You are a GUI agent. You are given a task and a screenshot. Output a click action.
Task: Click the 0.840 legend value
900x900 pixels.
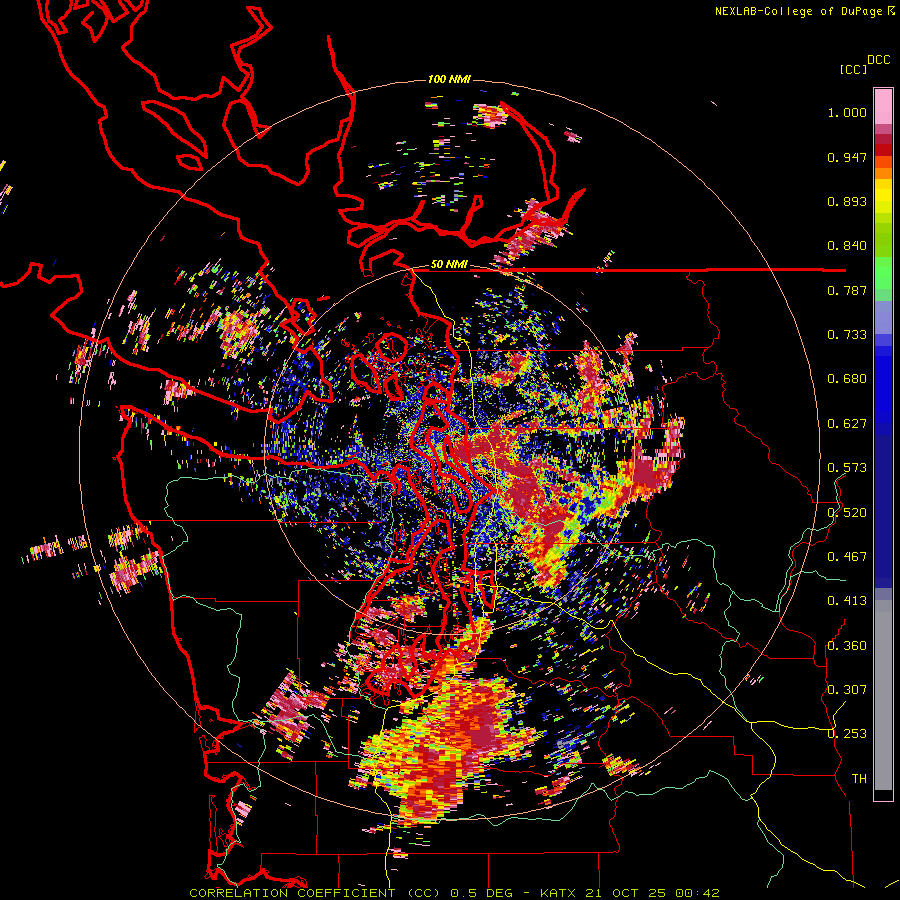[x=847, y=246]
